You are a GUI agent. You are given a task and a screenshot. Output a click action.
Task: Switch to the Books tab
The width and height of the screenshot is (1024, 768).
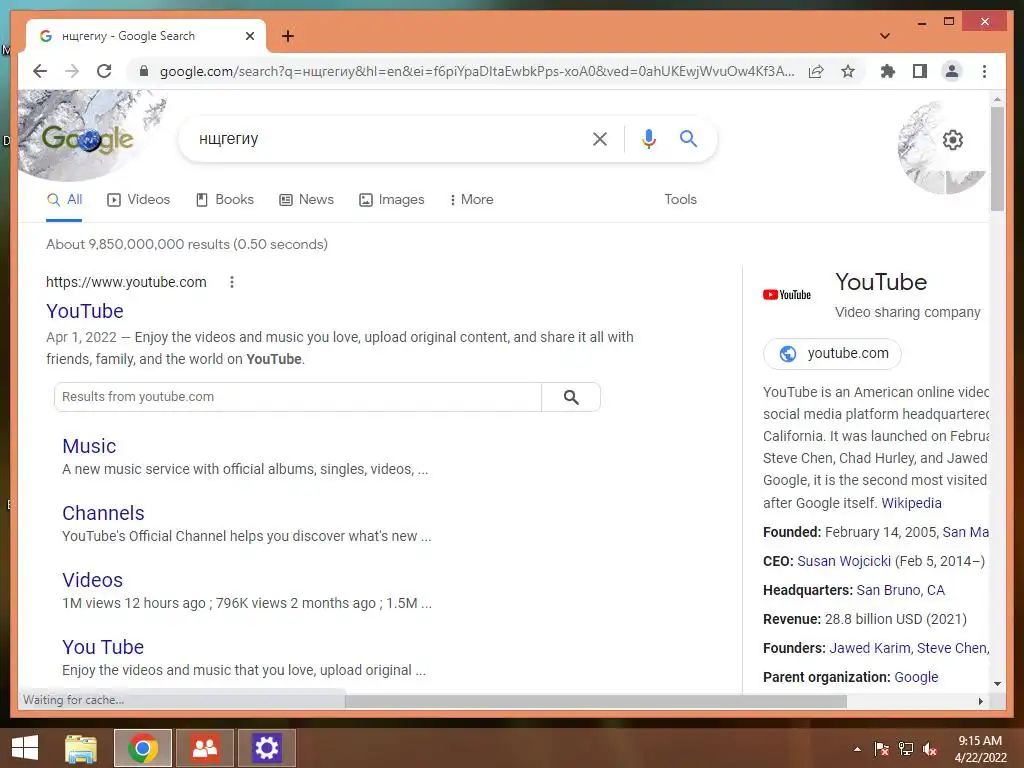click(225, 200)
